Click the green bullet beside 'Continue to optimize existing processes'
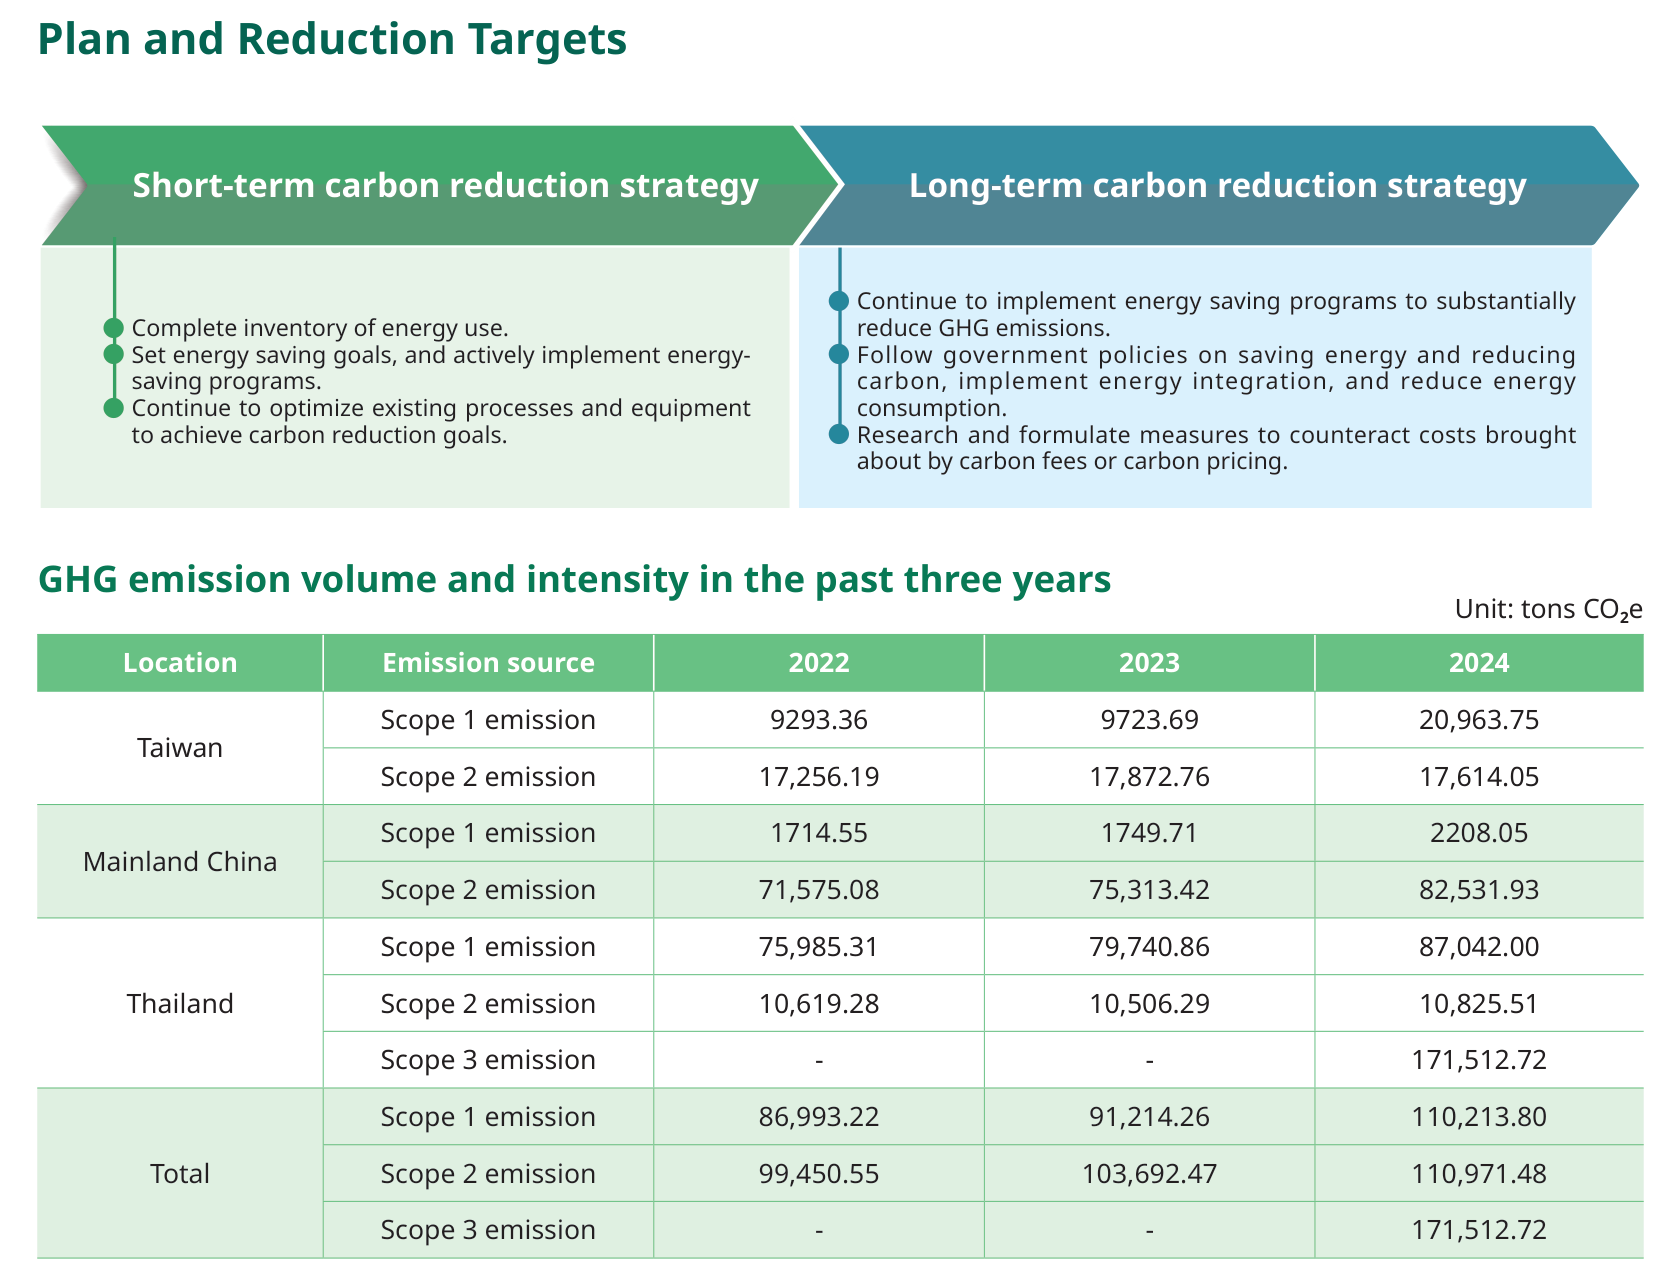Screen dimensions: 1657x1269 click(114, 408)
